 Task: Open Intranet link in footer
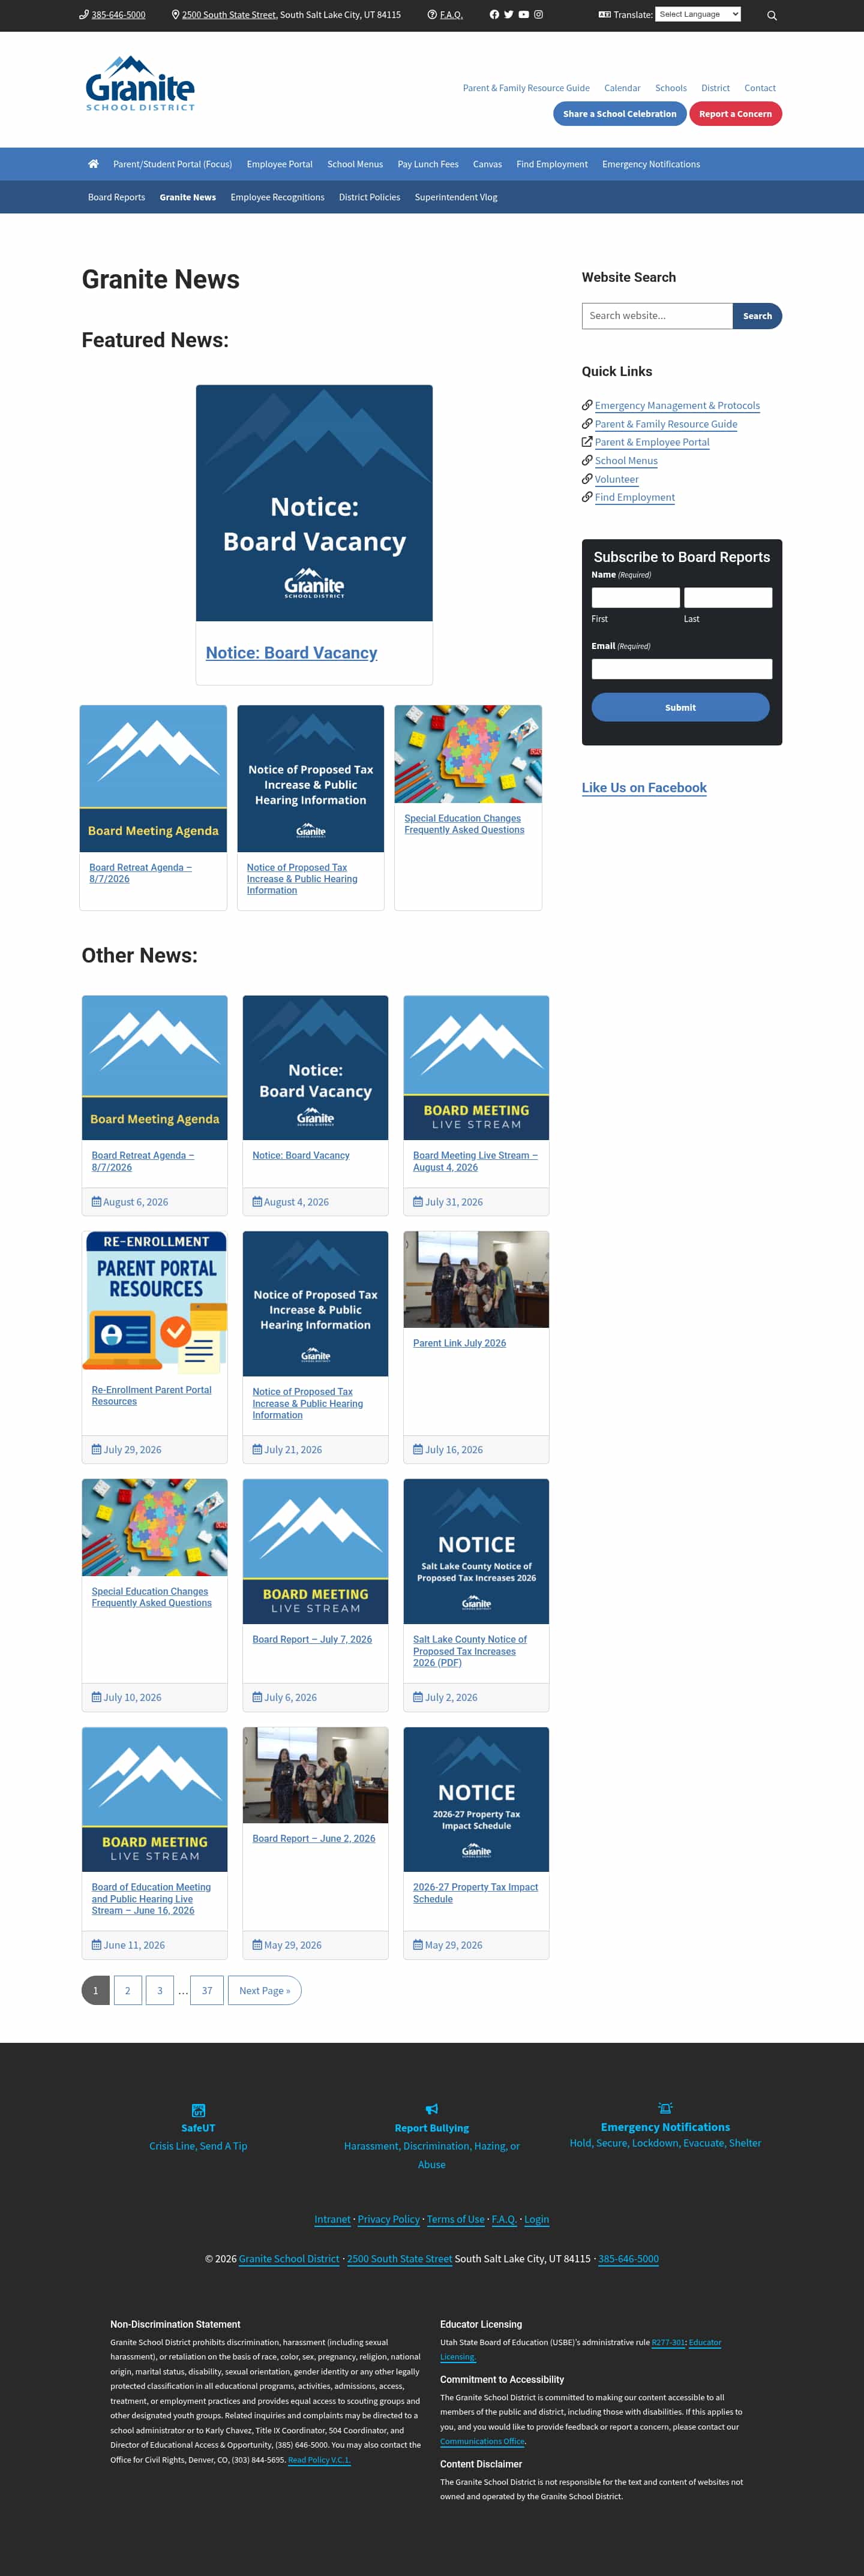(x=332, y=2219)
